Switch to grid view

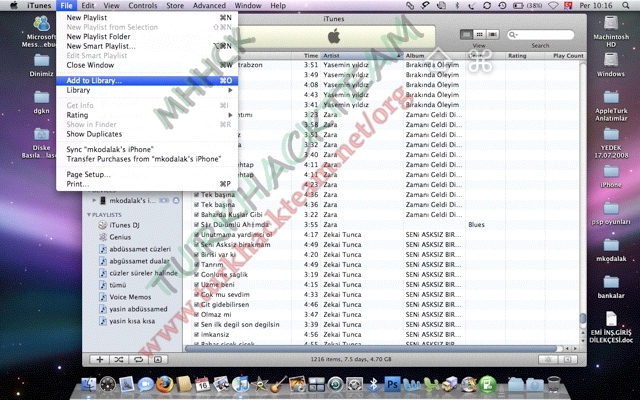tap(480, 35)
